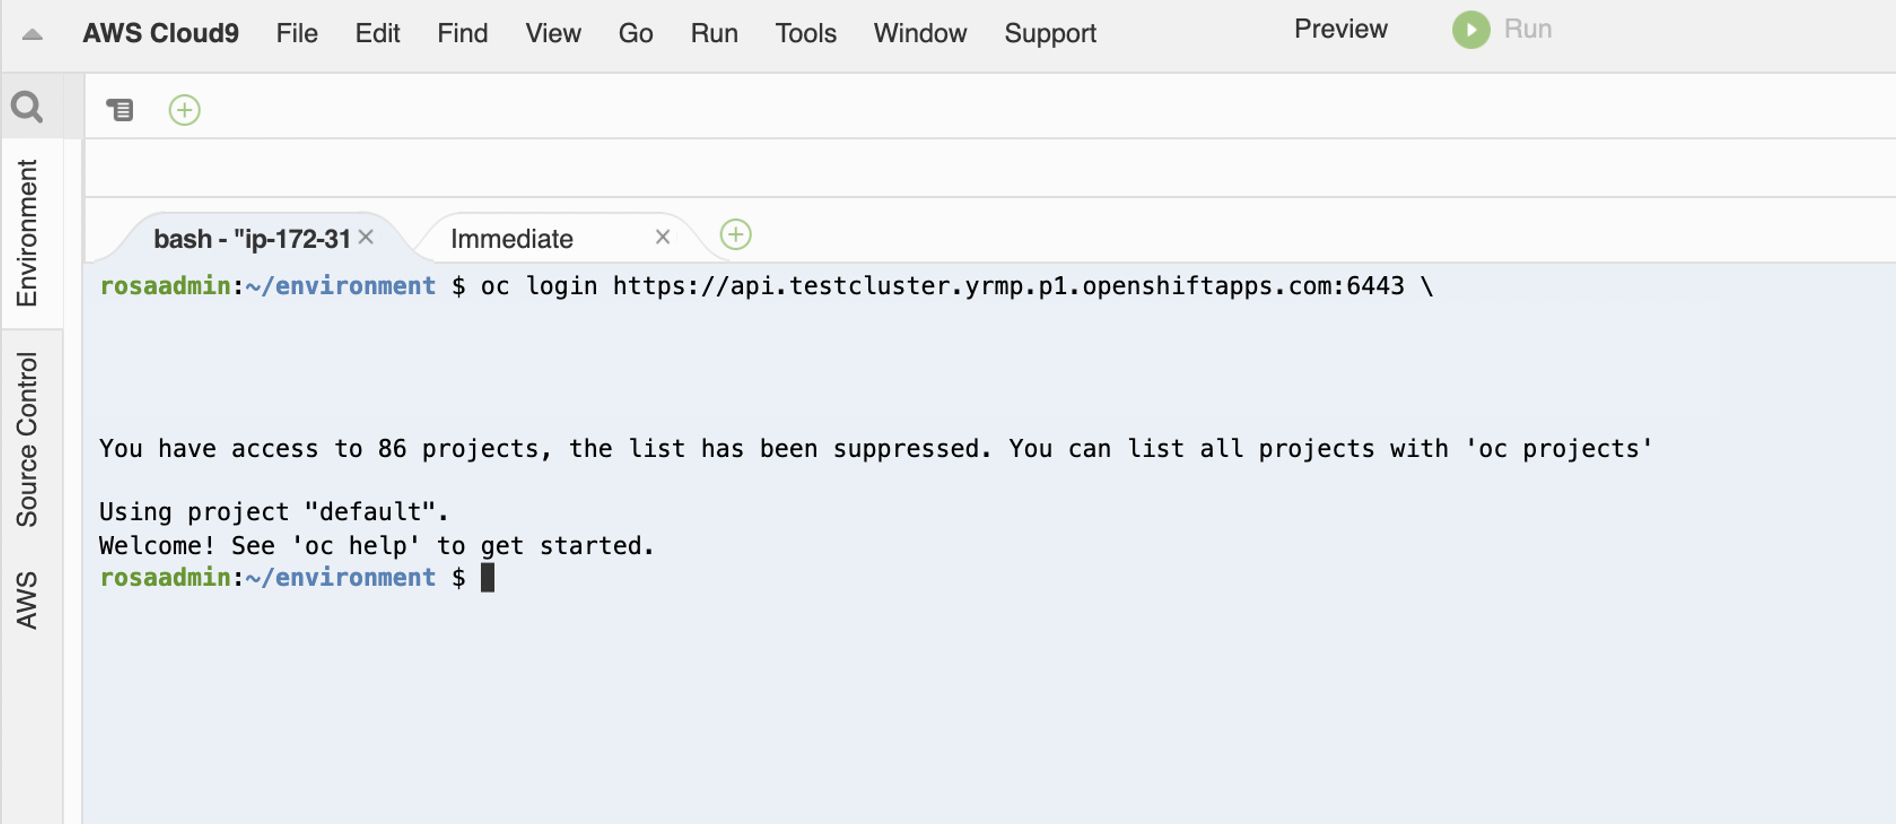The image size is (1896, 824).
Task: Switch to the Immediate tab
Action: tap(512, 239)
